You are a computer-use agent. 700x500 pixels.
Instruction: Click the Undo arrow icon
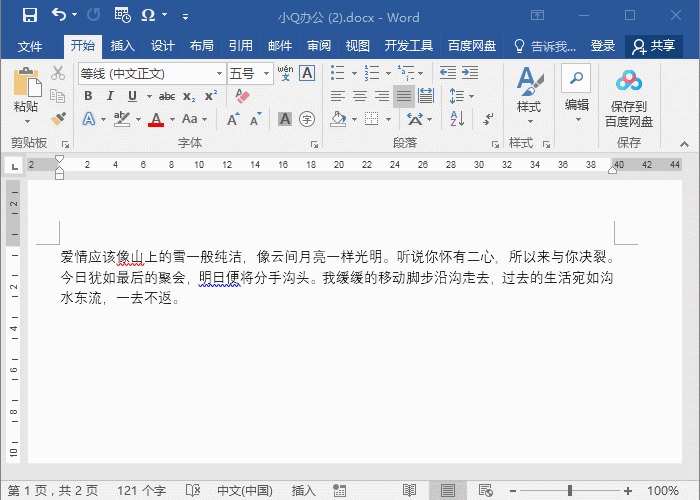(59, 16)
